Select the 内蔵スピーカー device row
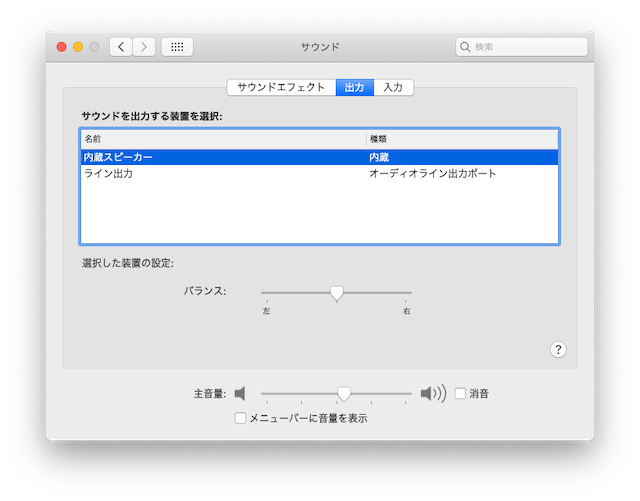Viewport: 640px width, 501px height. pos(320,157)
